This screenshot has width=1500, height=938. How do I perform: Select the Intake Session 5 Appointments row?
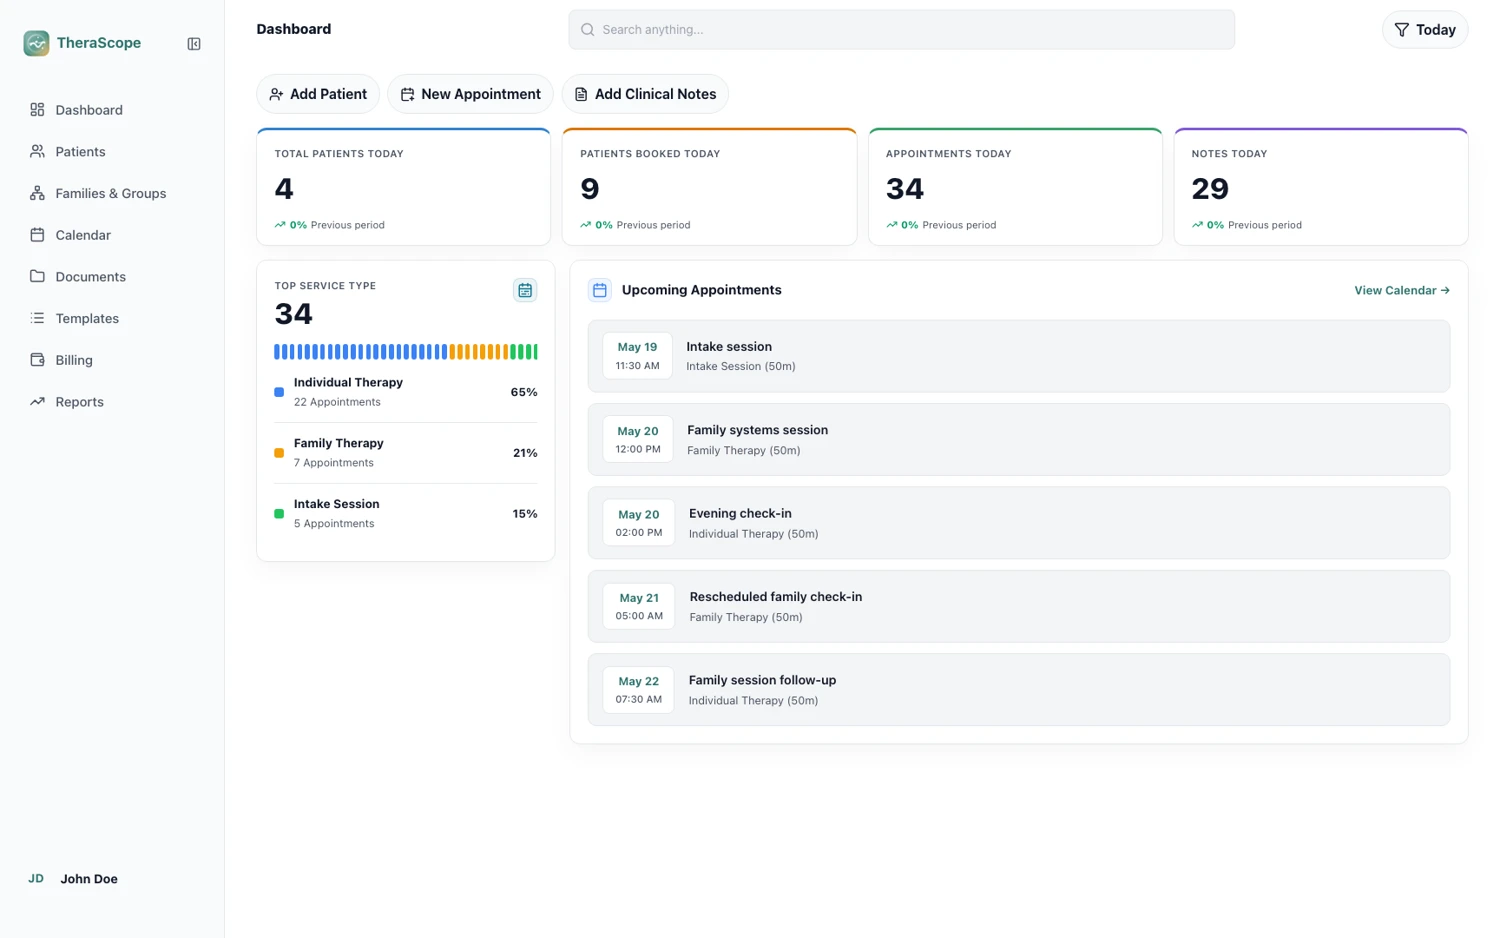[406, 514]
